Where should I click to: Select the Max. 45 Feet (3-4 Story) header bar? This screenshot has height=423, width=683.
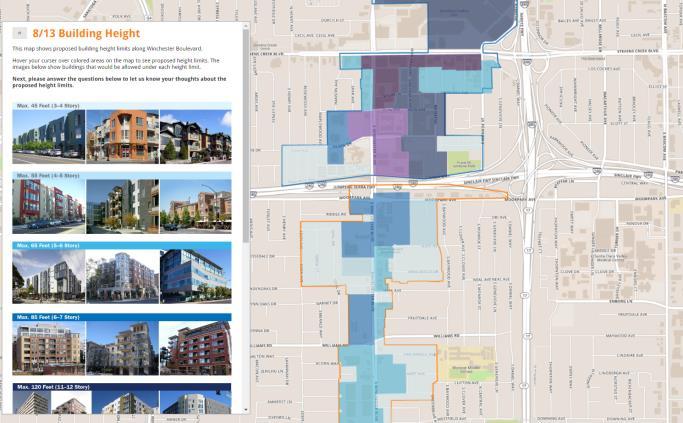coord(122,106)
